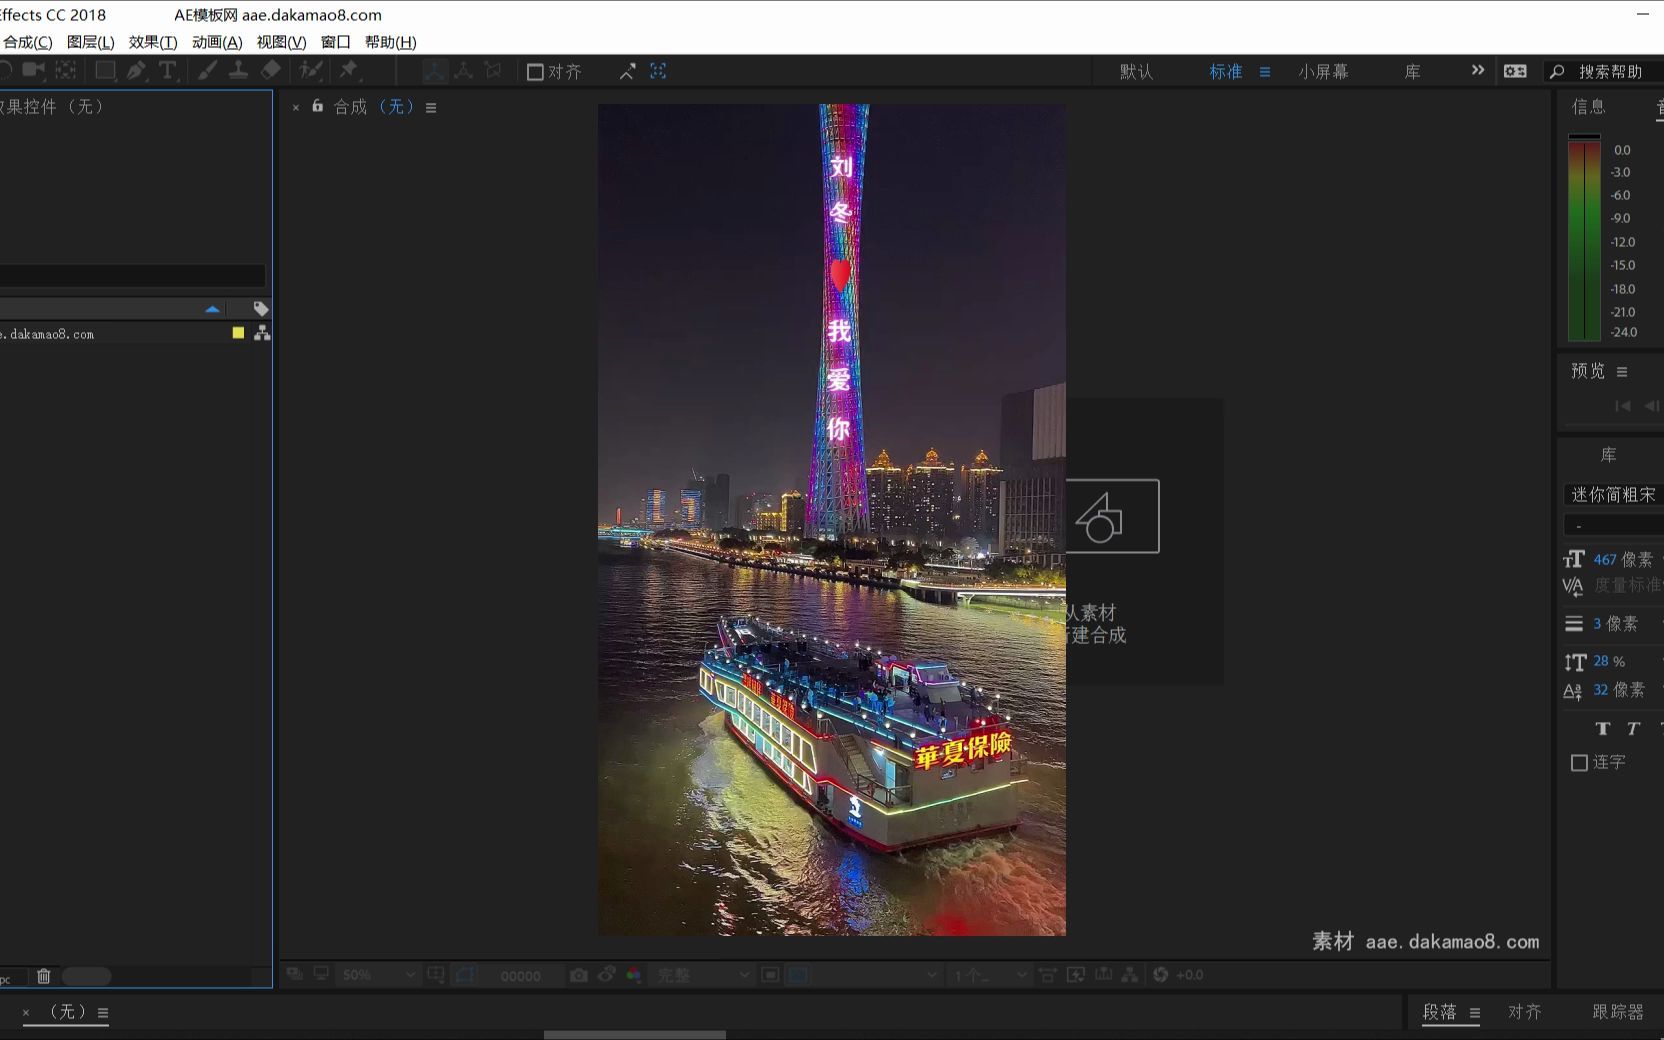The image size is (1664, 1040).
Task: Activate local axis mode icon
Action: (x=434, y=71)
